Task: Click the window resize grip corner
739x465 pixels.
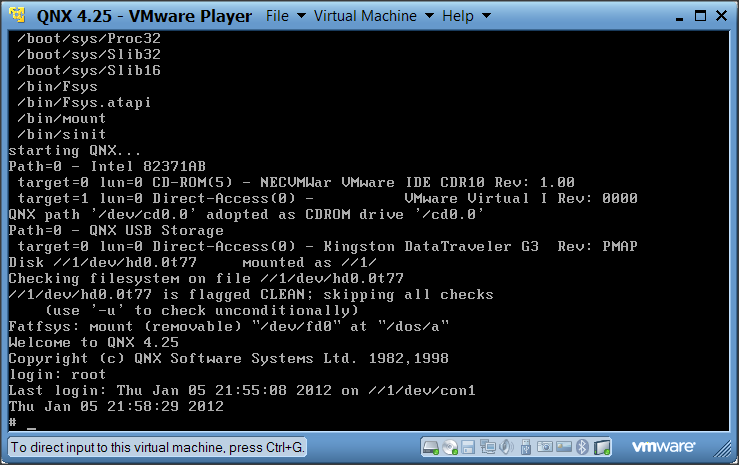Action: click(728, 453)
